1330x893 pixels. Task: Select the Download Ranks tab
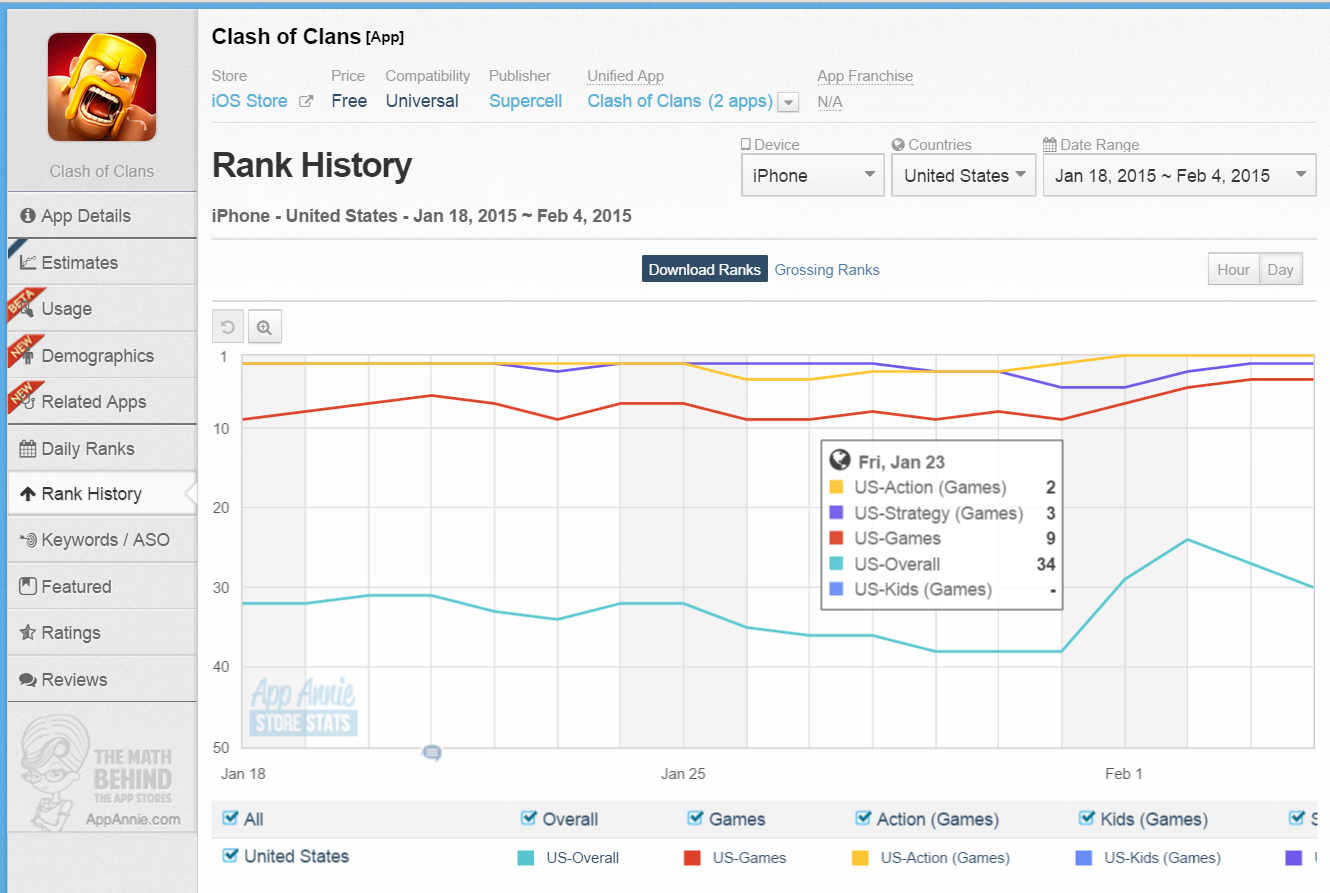point(705,270)
